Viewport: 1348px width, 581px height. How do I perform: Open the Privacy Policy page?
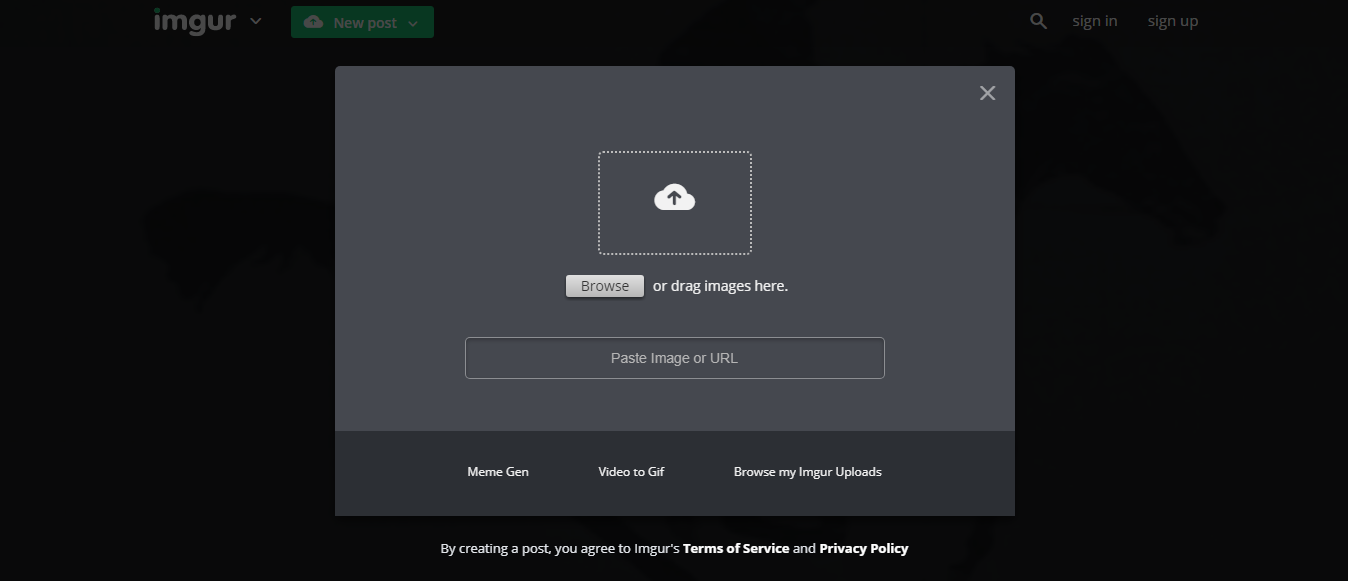[863, 548]
